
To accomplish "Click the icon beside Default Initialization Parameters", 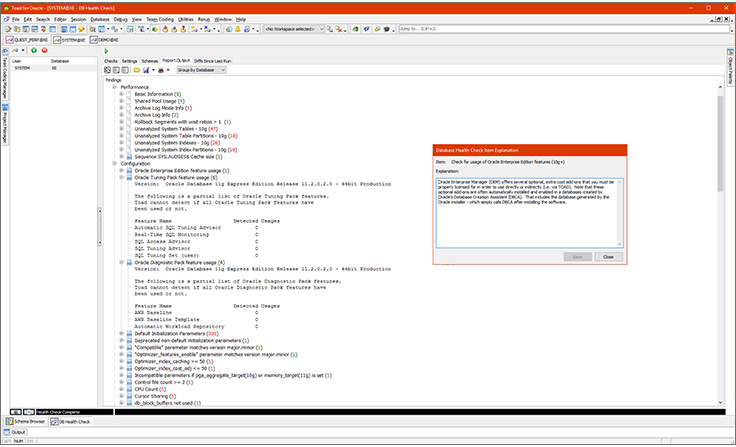I will coord(129,333).
